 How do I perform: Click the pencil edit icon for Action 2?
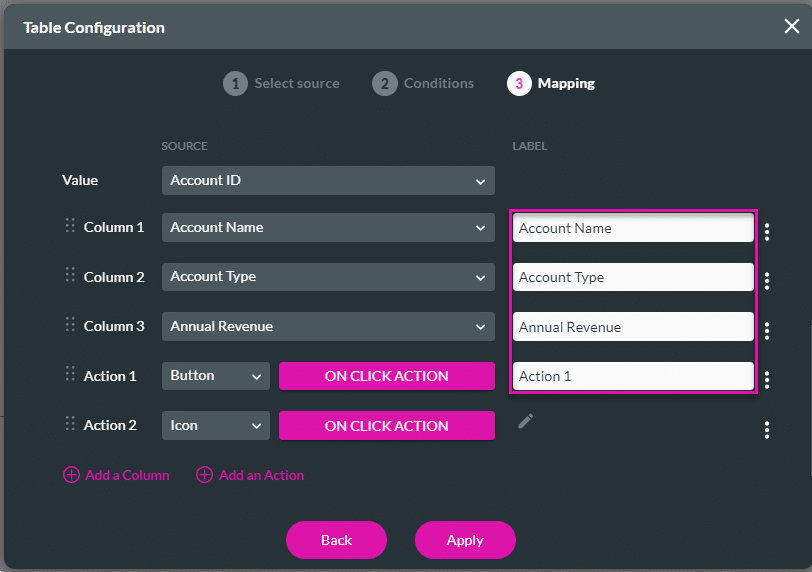525,421
